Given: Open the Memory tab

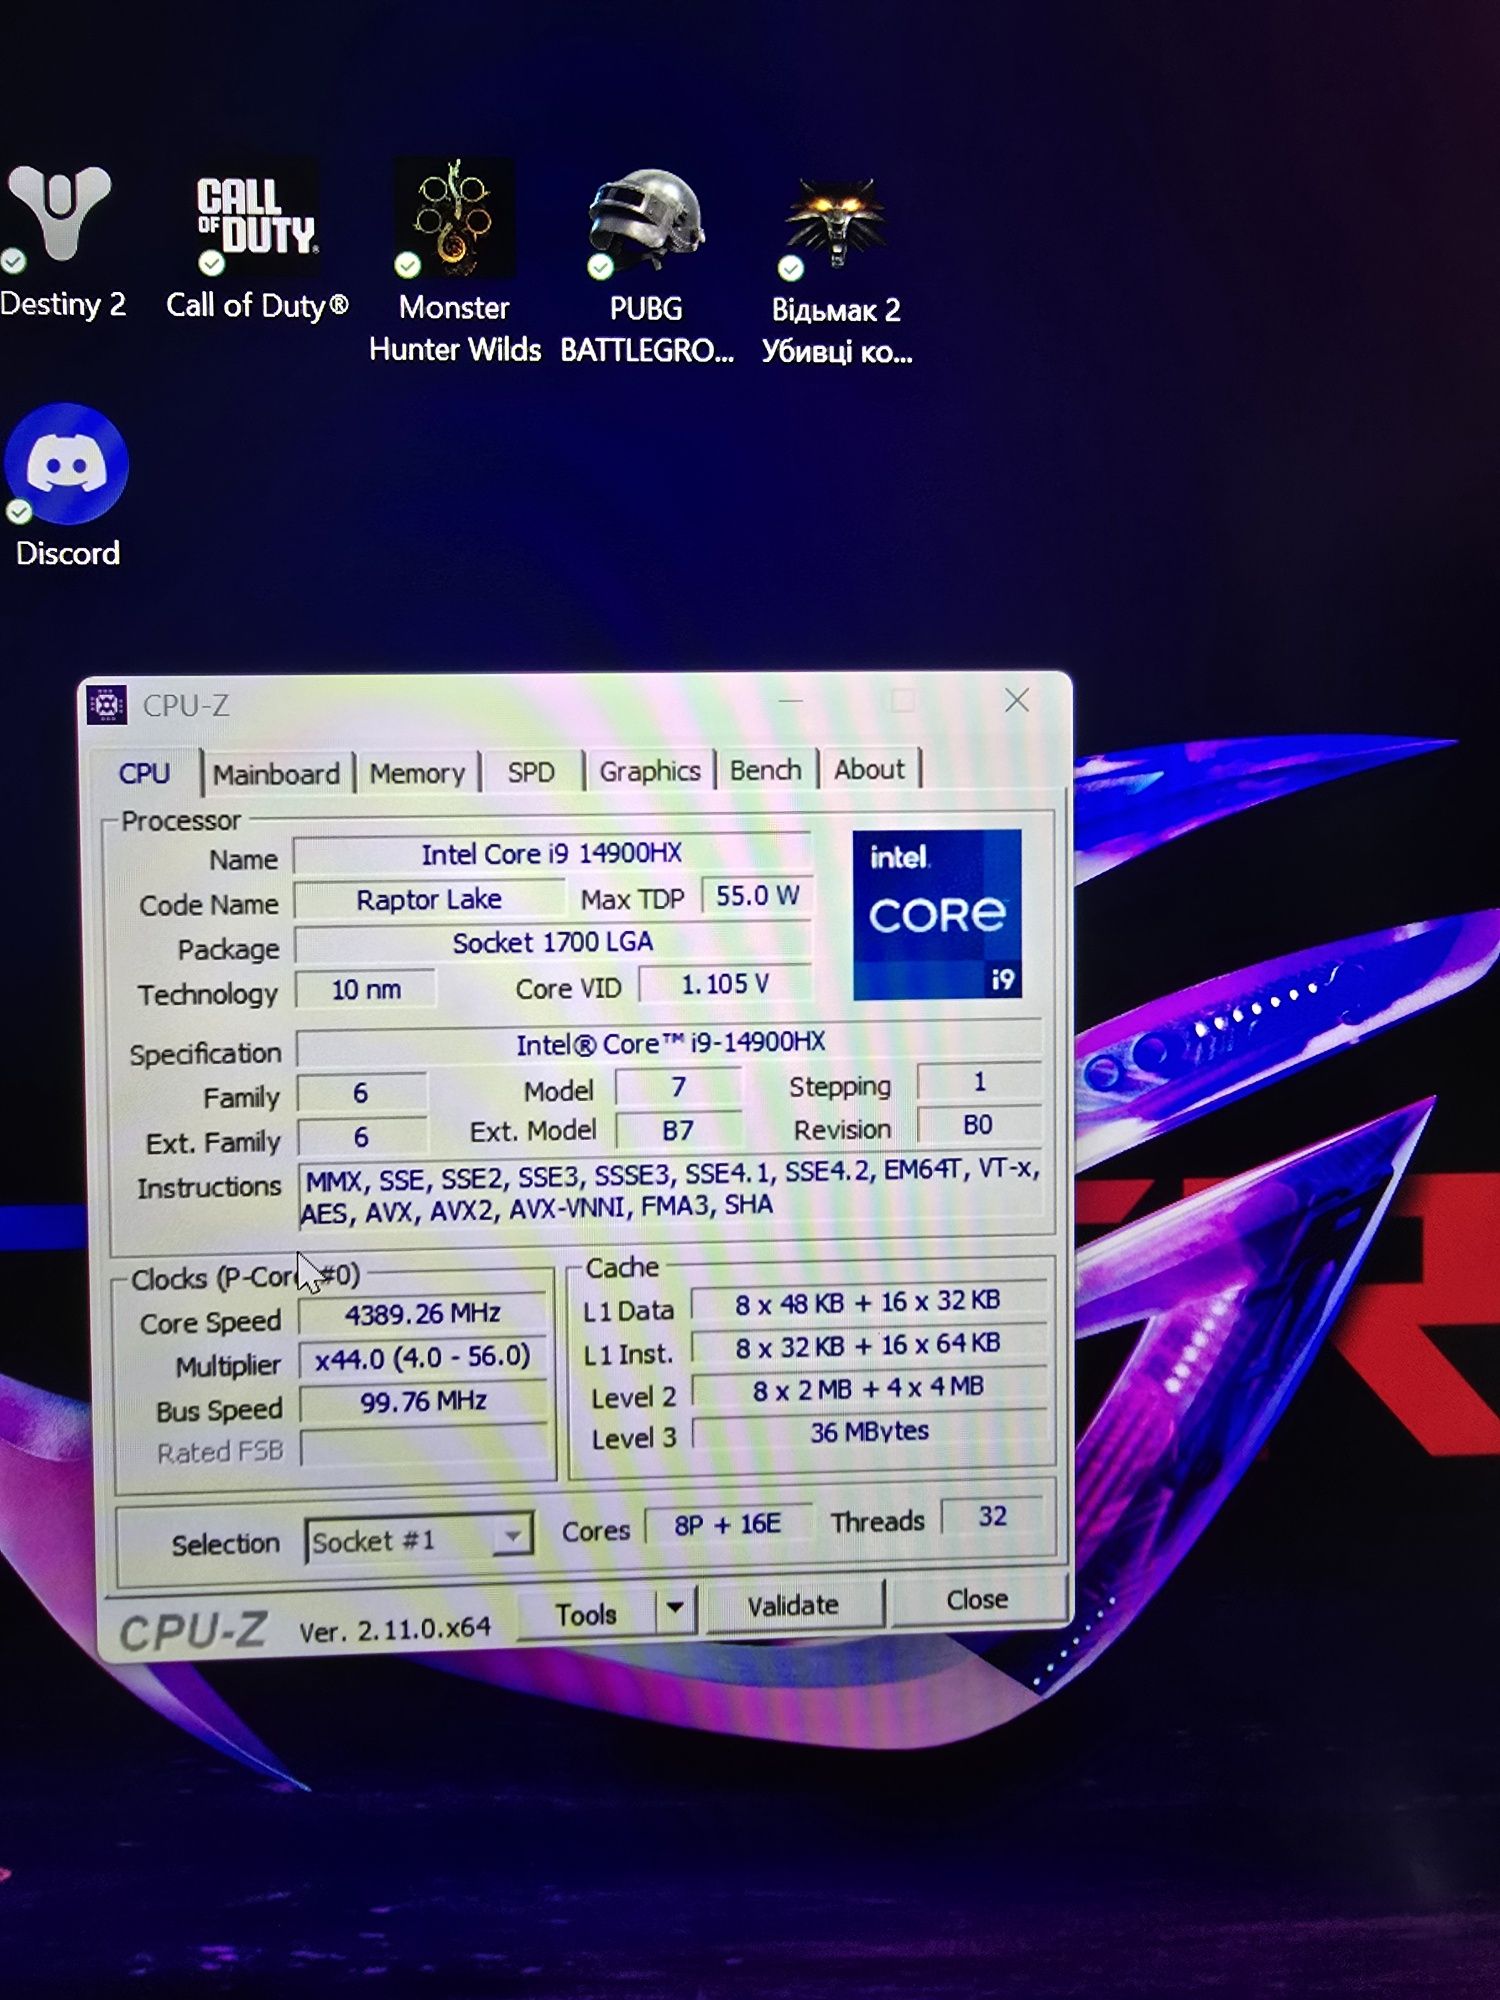Looking at the screenshot, I should coord(417,773).
